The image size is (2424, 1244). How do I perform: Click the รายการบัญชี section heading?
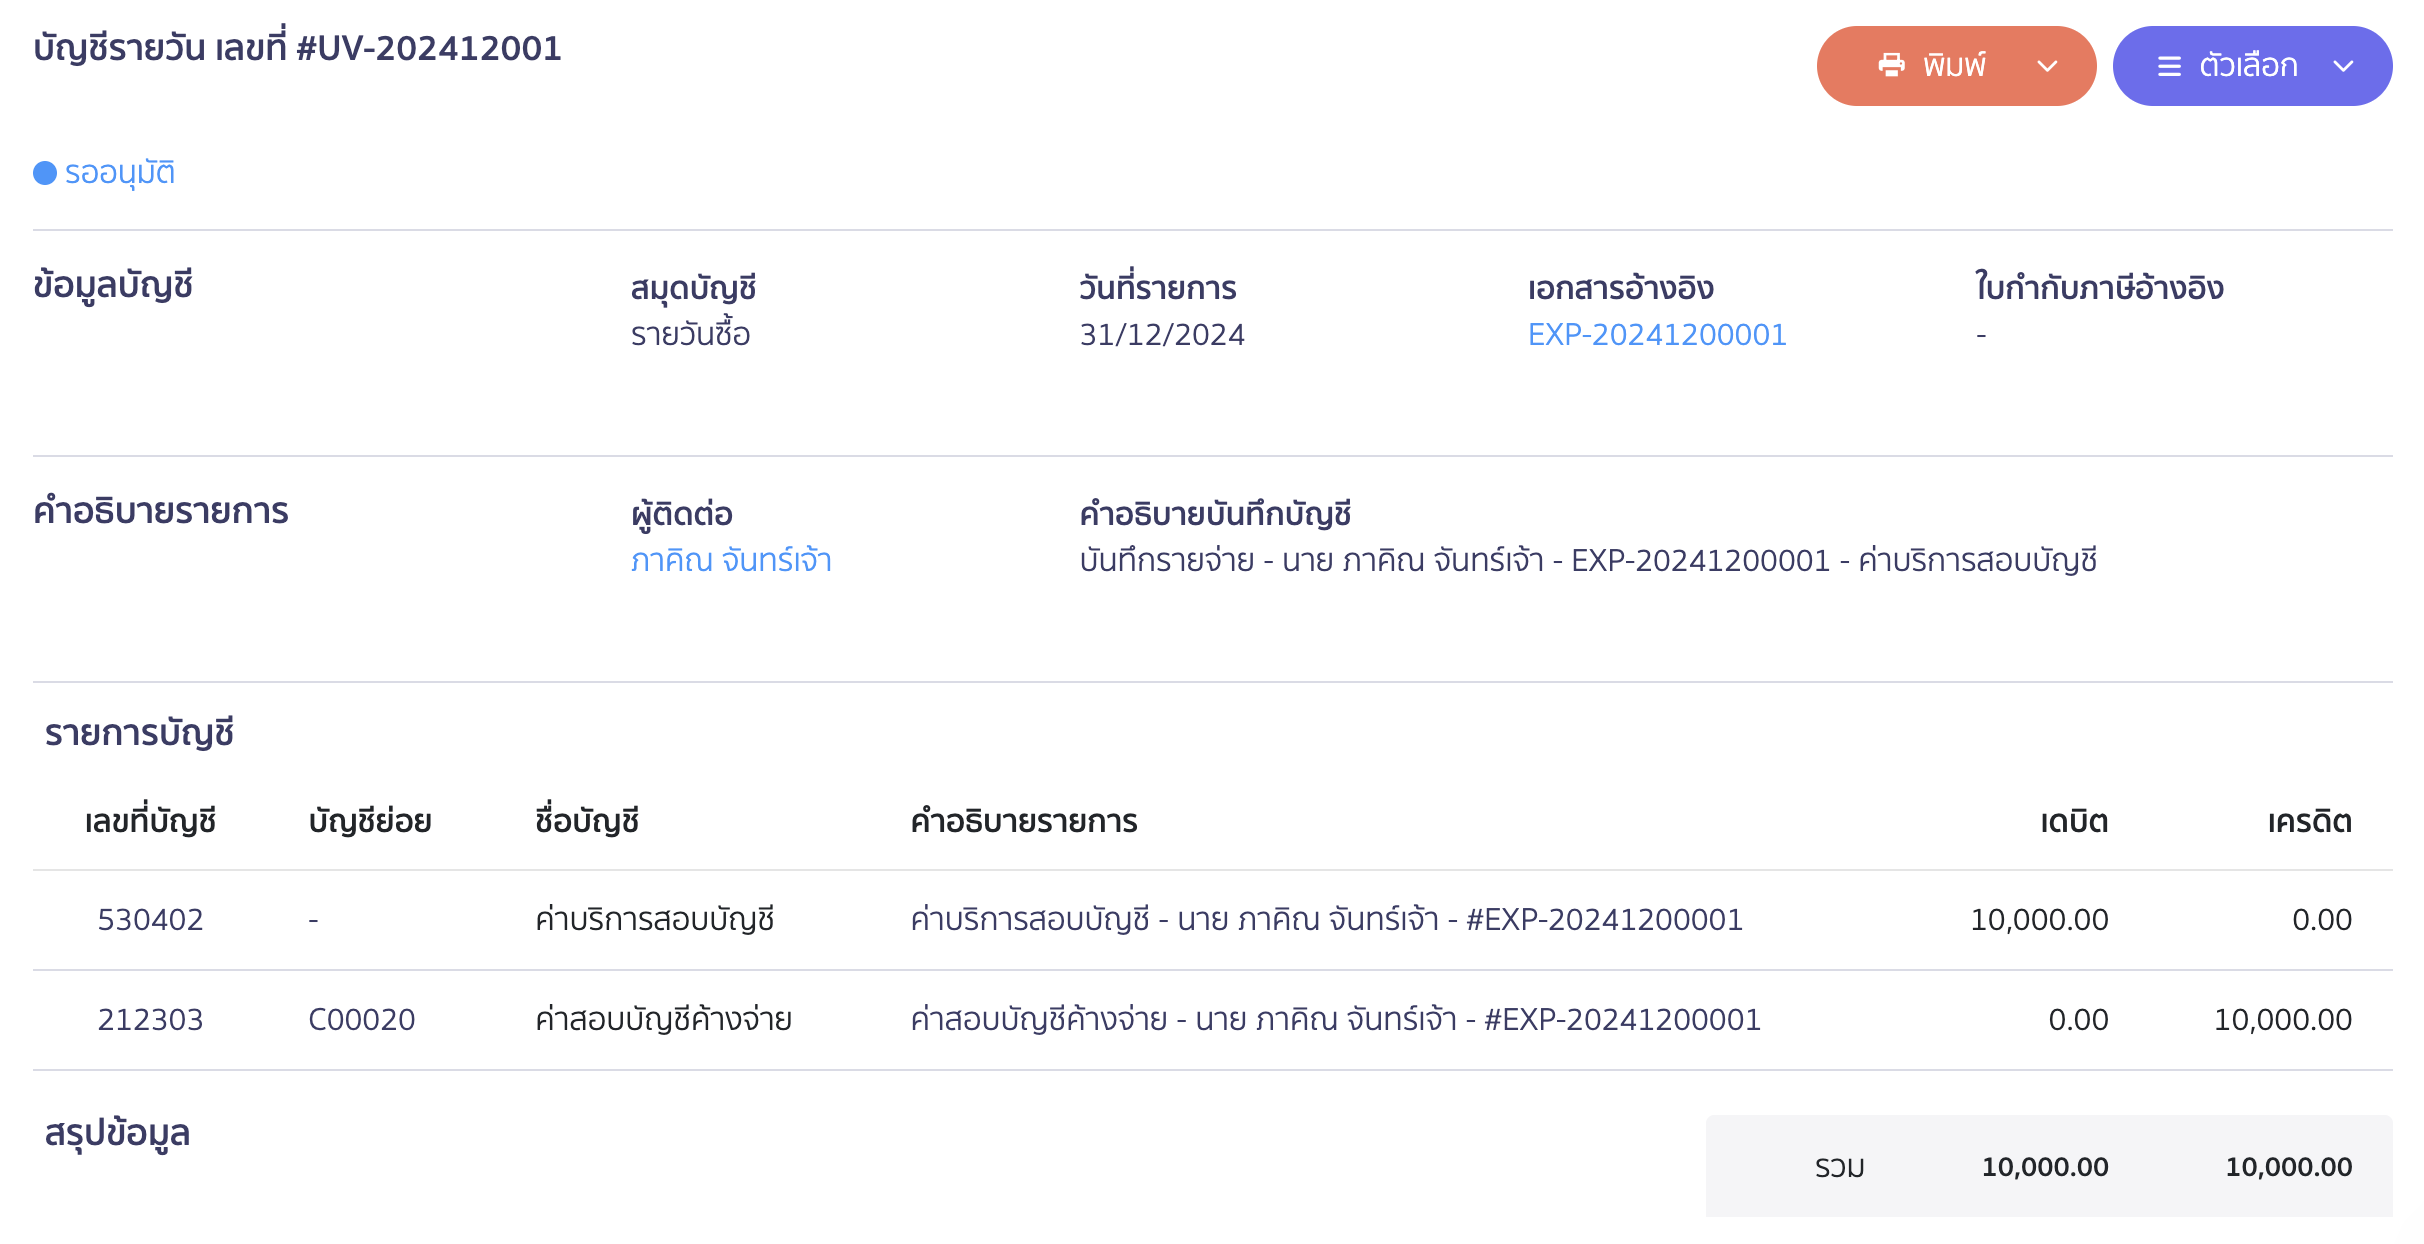click(139, 732)
